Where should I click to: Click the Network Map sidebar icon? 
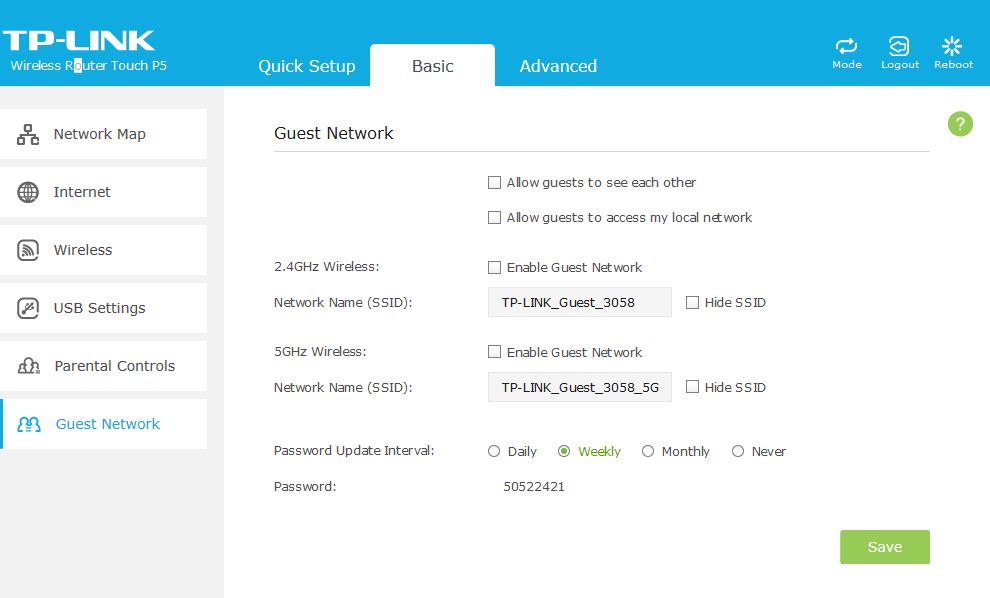28,135
